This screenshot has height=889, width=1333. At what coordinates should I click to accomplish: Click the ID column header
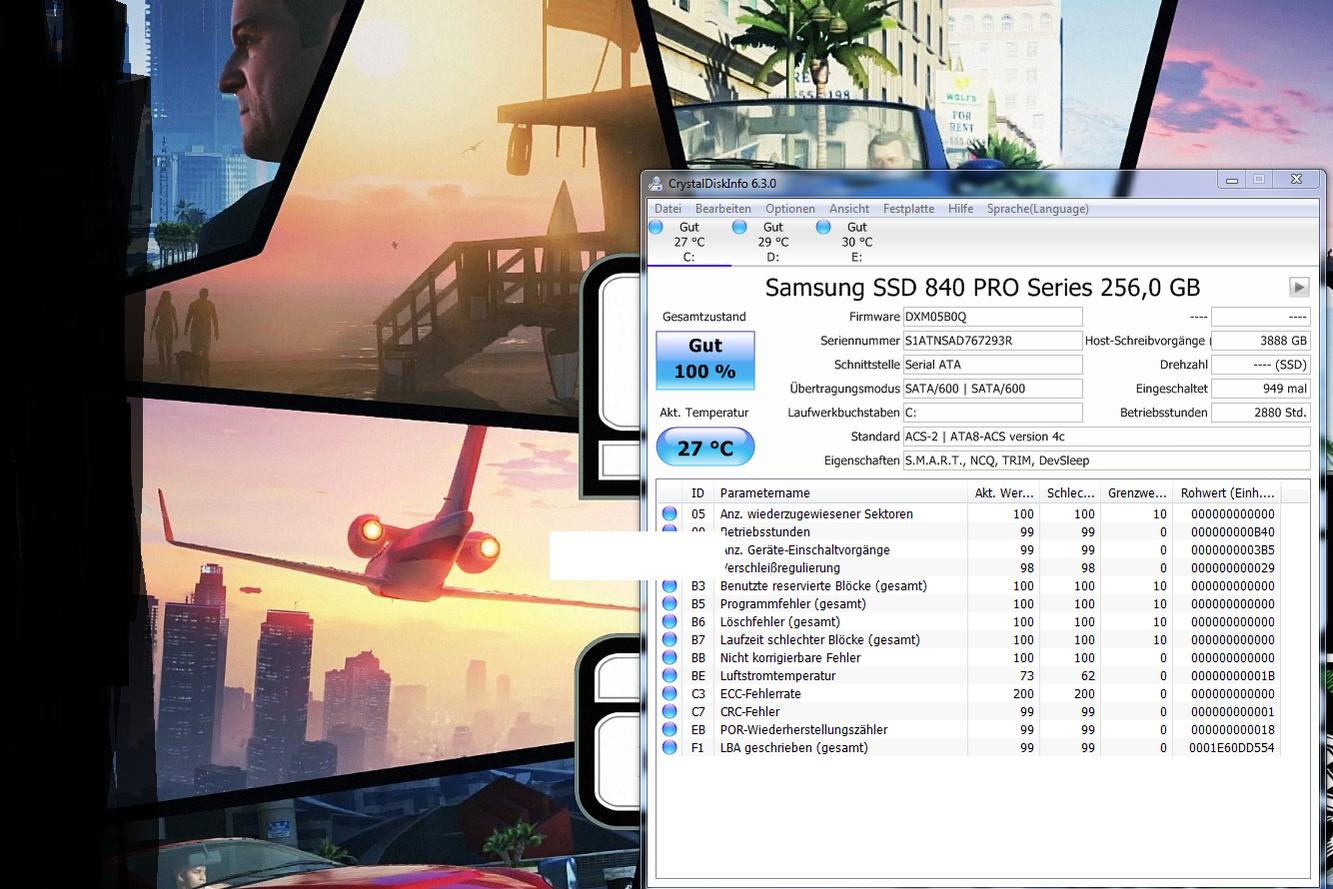[698, 493]
